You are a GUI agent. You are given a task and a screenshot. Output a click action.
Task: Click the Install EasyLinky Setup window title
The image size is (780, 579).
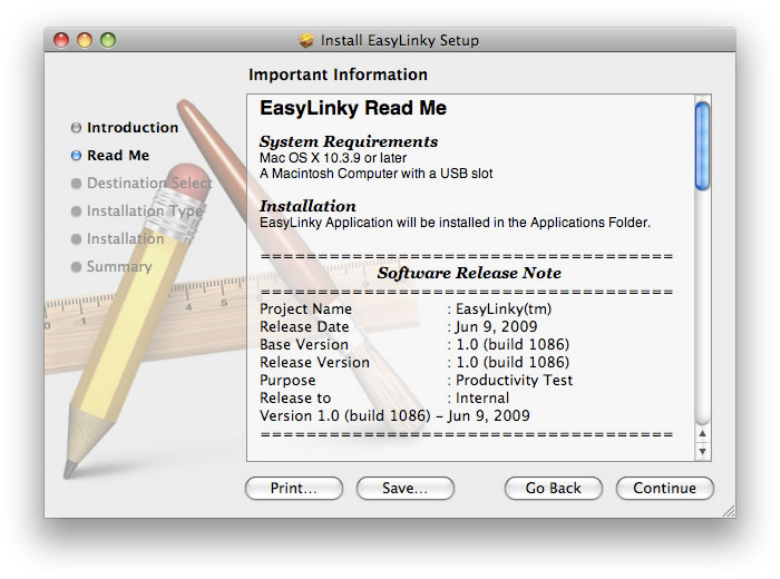click(399, 40)
